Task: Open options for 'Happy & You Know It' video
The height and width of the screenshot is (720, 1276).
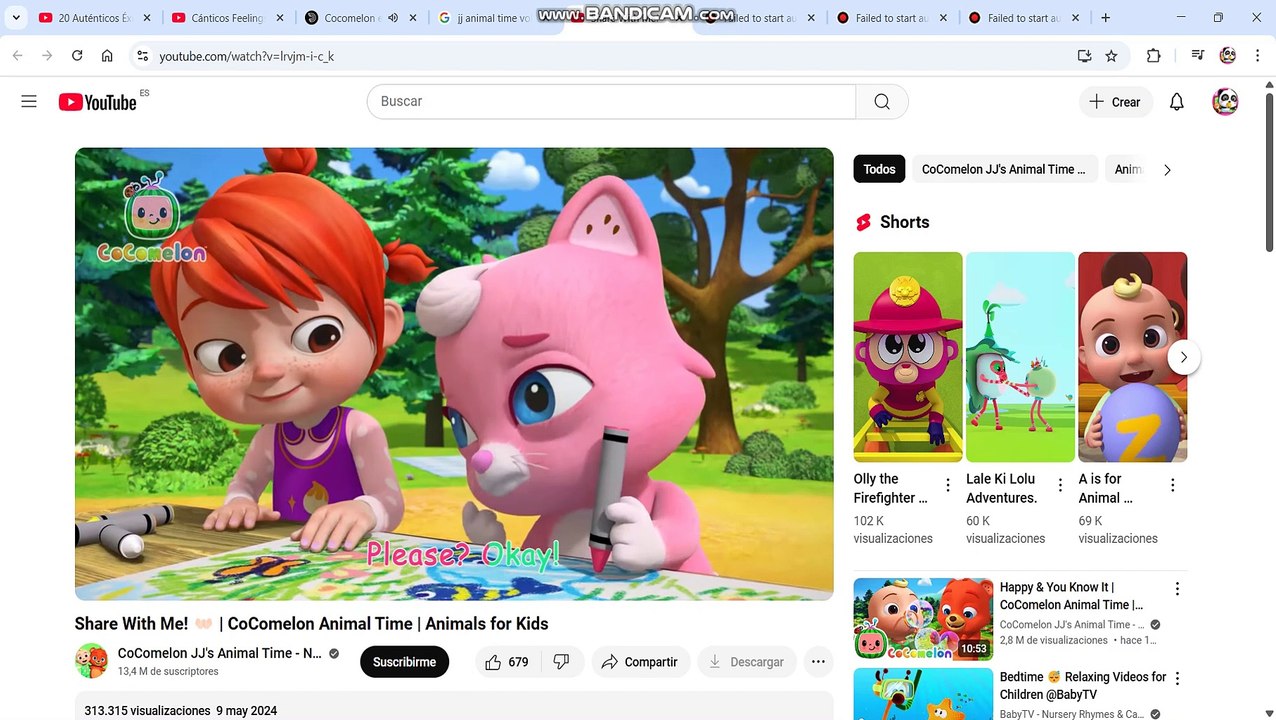Action: (x=1177, y=589)
